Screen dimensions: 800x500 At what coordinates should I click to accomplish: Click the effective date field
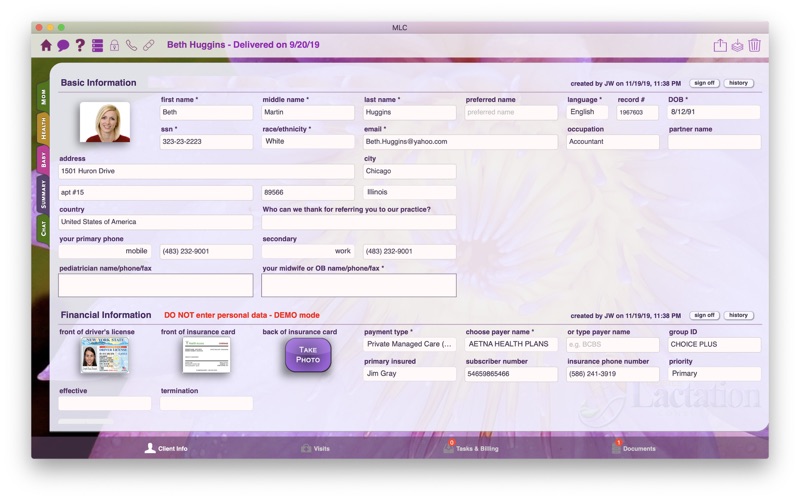[x=105, y=404]
